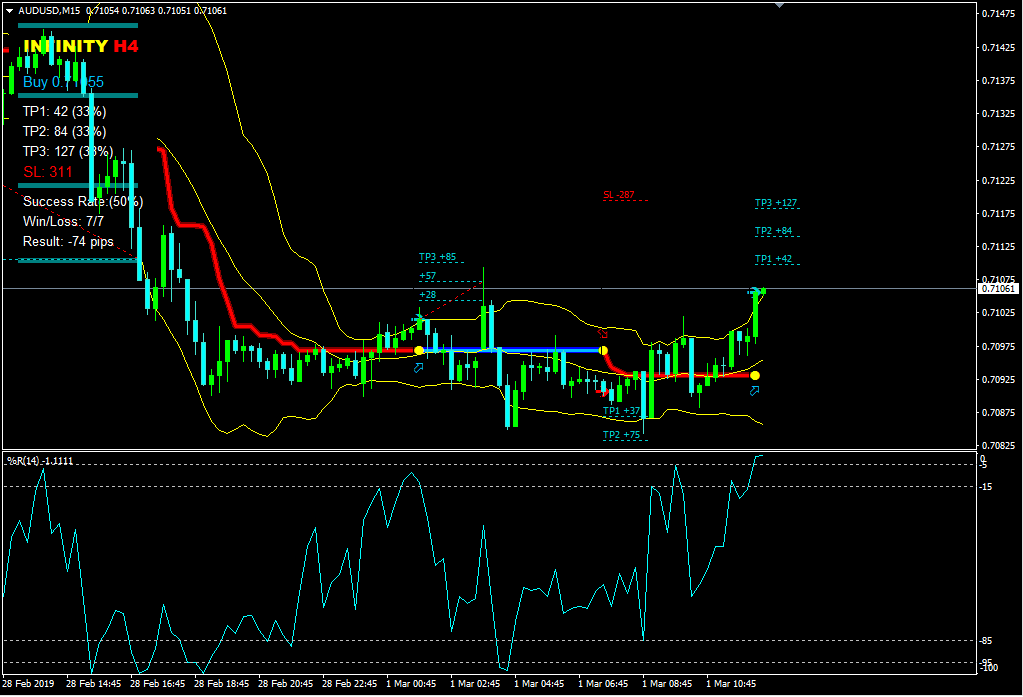Click the TP2: 84 (33%) panel line
This screenshot has height=697, width=1023.
(x=65, y=132)
